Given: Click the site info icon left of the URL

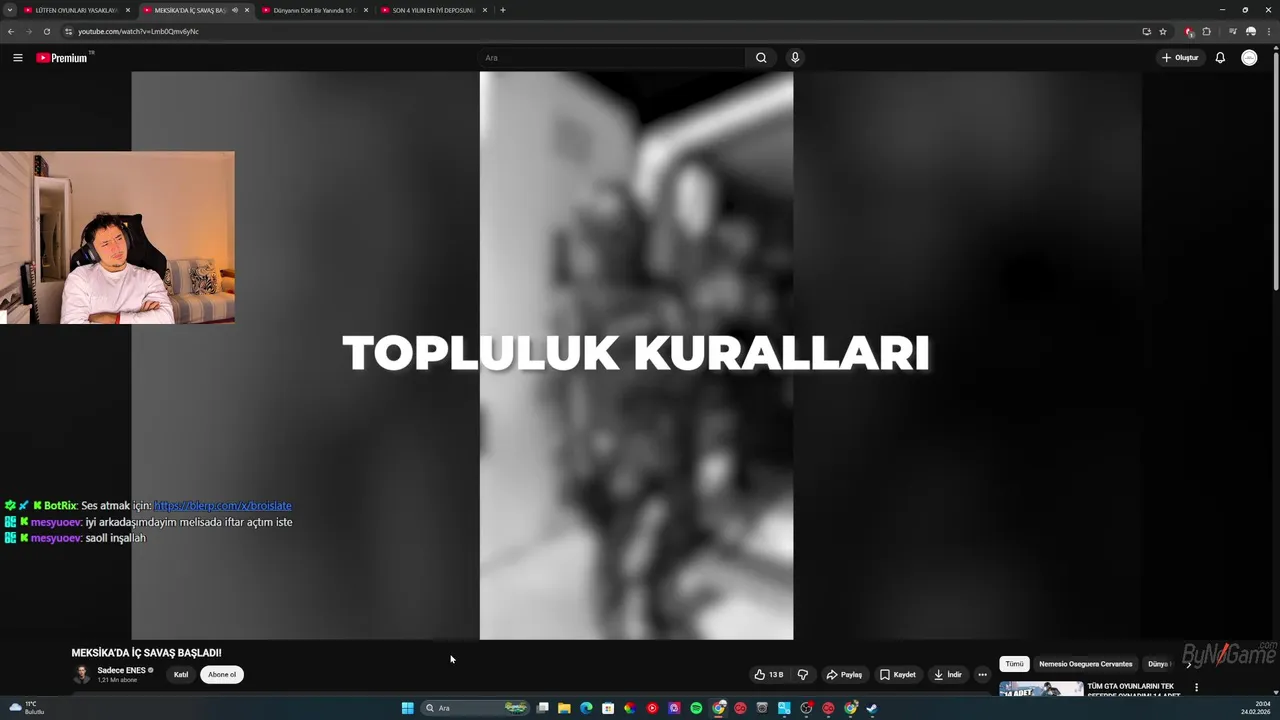Looking at the screenshot, I should [x=68, y=31].
